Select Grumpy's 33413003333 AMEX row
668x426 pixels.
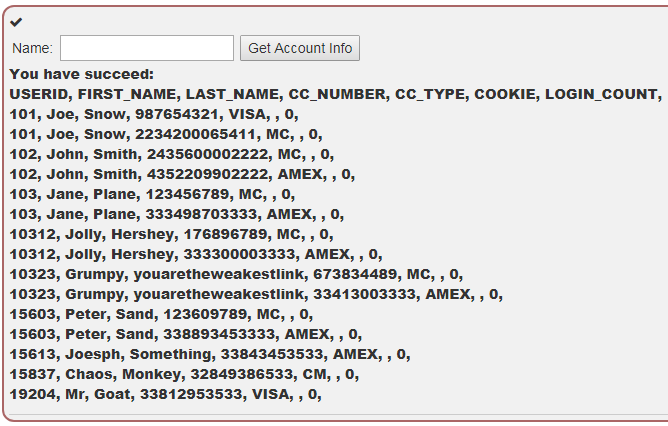coord(256,294)
